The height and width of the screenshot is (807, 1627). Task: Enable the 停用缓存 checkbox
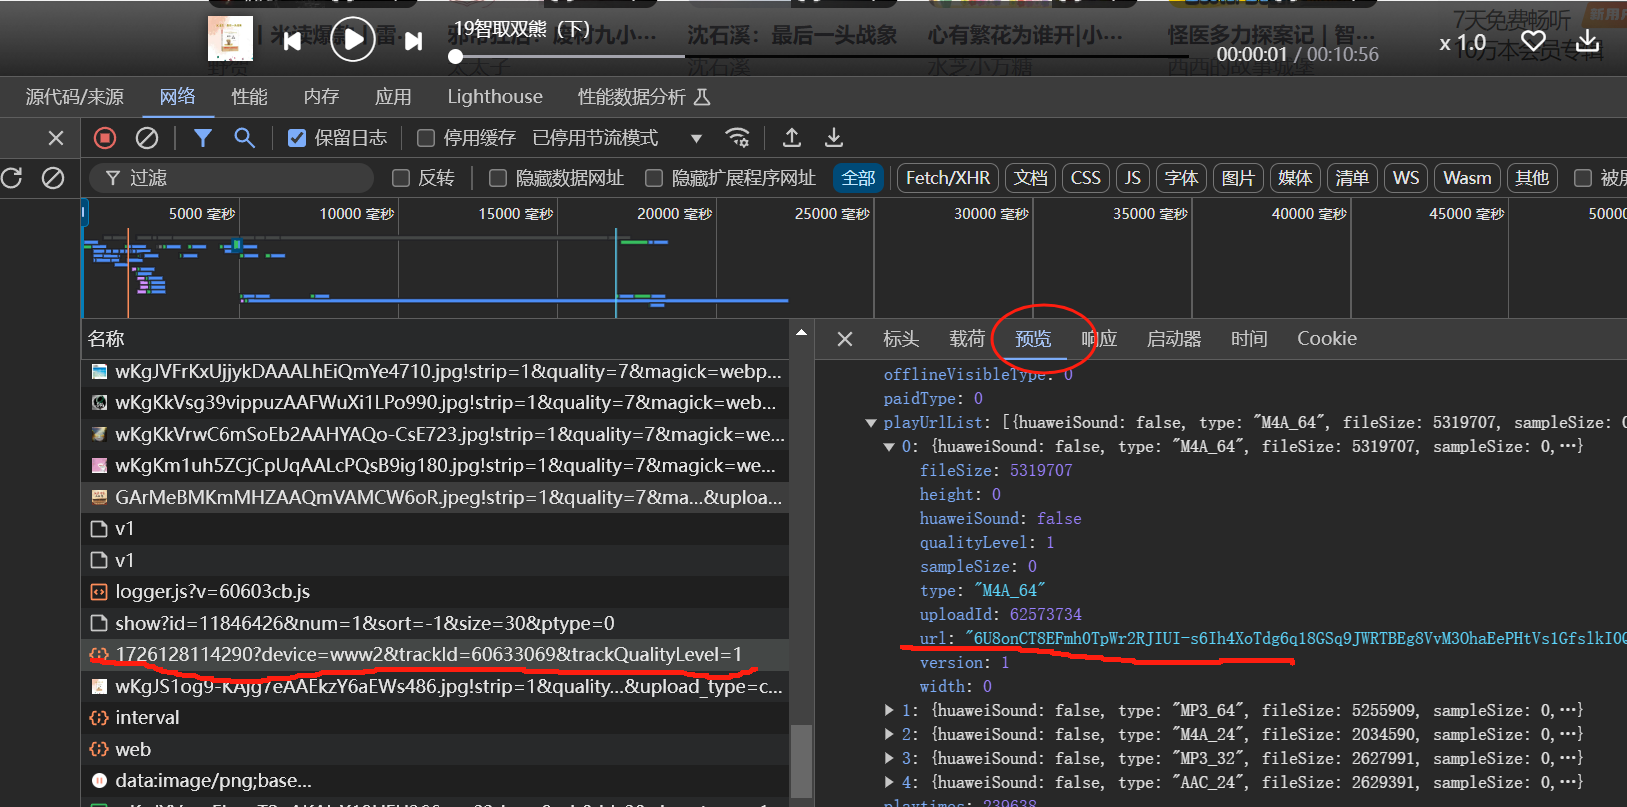426,138
